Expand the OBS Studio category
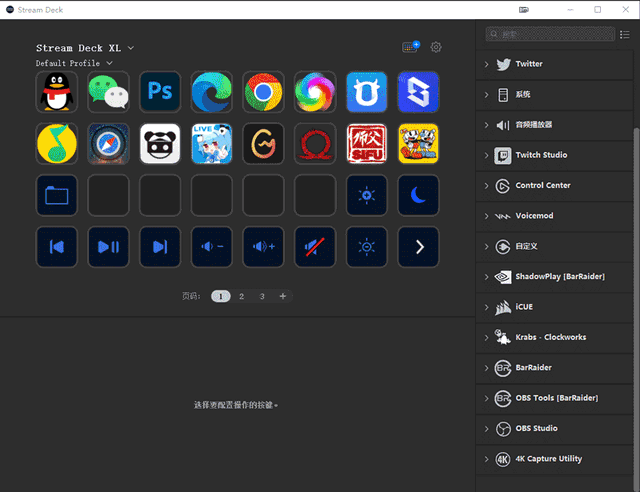 pos(554,429)
